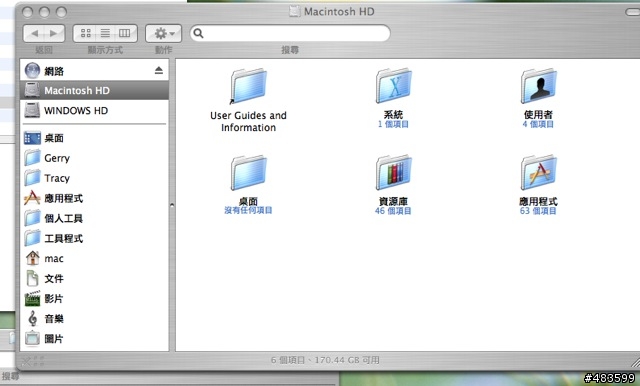The width and height of the screenshot is (640, 386).
Task: Open 應用程式 in the sidebar
Action: tap(94, 198)
